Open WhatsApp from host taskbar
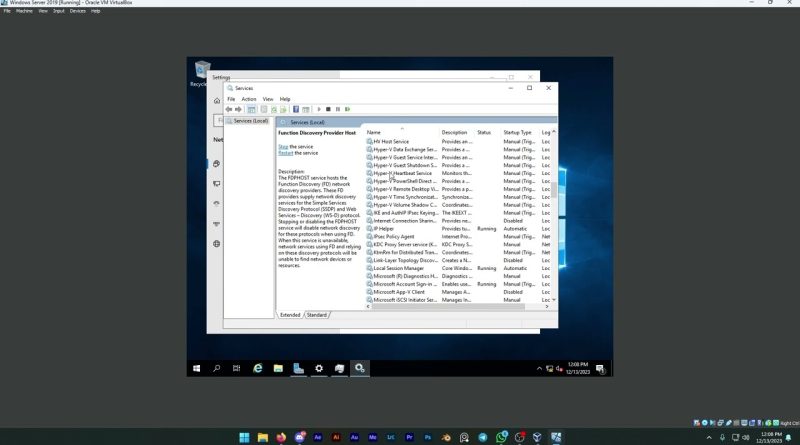 tap(502, 437)
